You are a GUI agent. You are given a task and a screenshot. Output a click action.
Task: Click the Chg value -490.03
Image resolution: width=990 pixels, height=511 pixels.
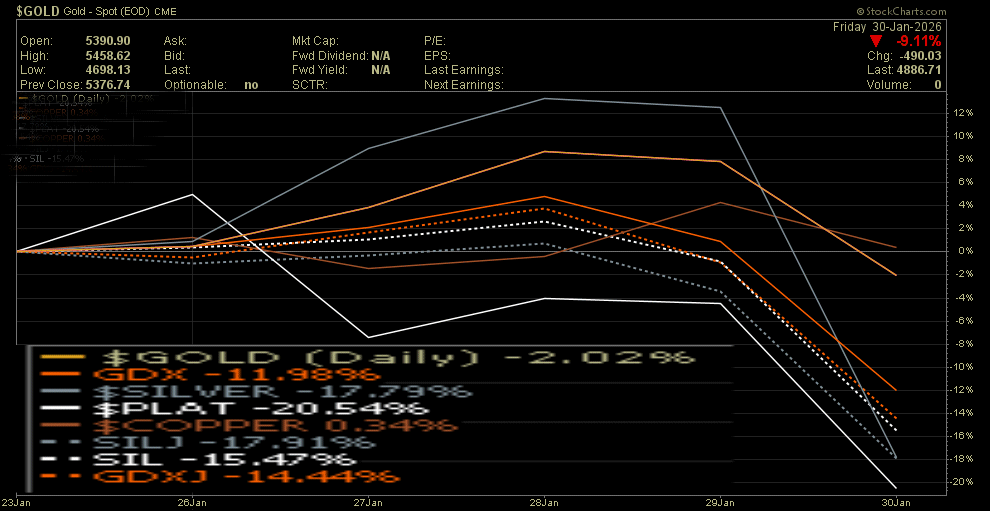click(x=922, y=56)
